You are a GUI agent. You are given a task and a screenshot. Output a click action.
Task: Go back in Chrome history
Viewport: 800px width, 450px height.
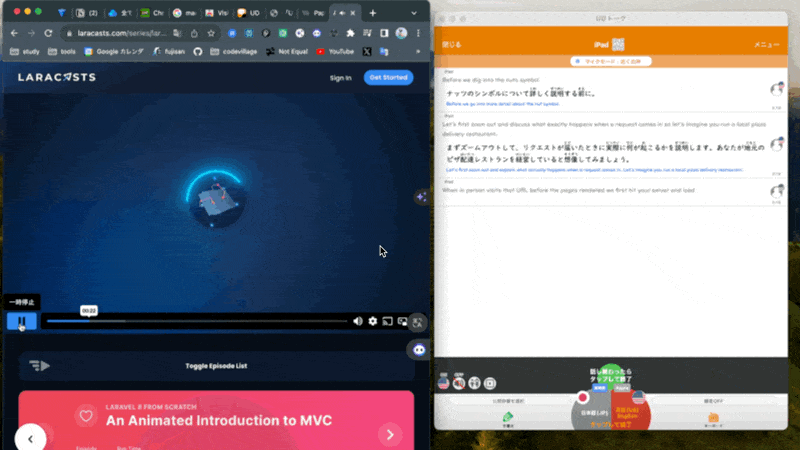click(x=14, y=33)
